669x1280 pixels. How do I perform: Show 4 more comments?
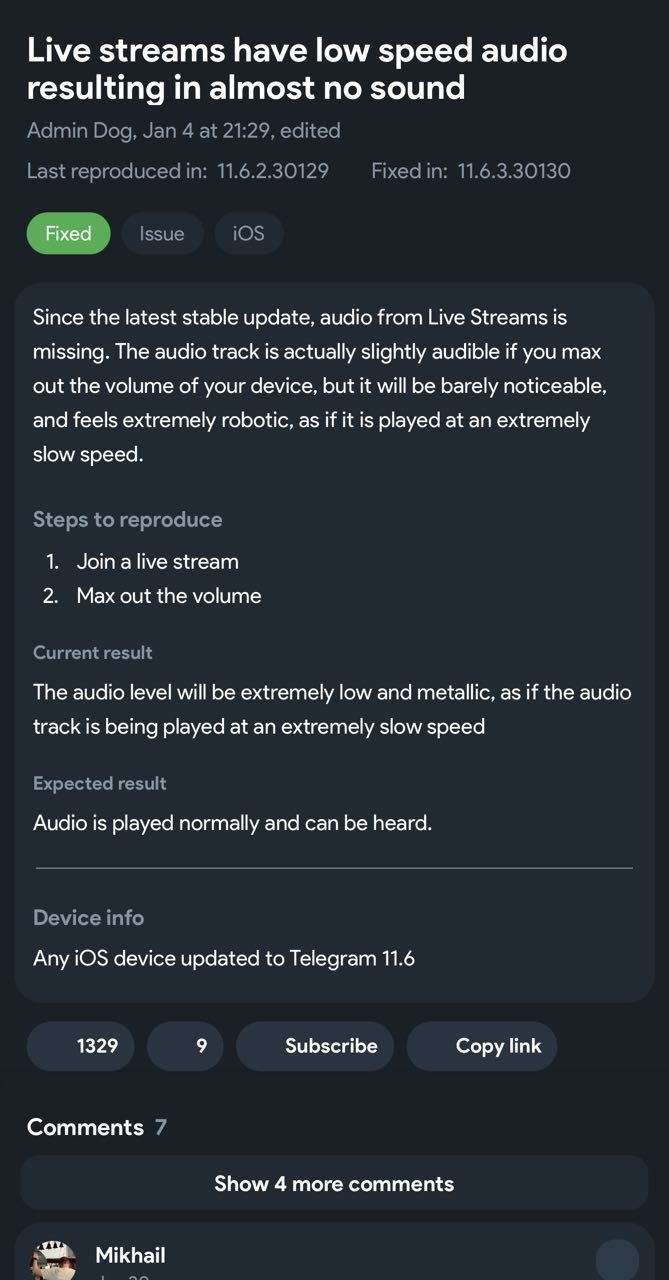334,1183
